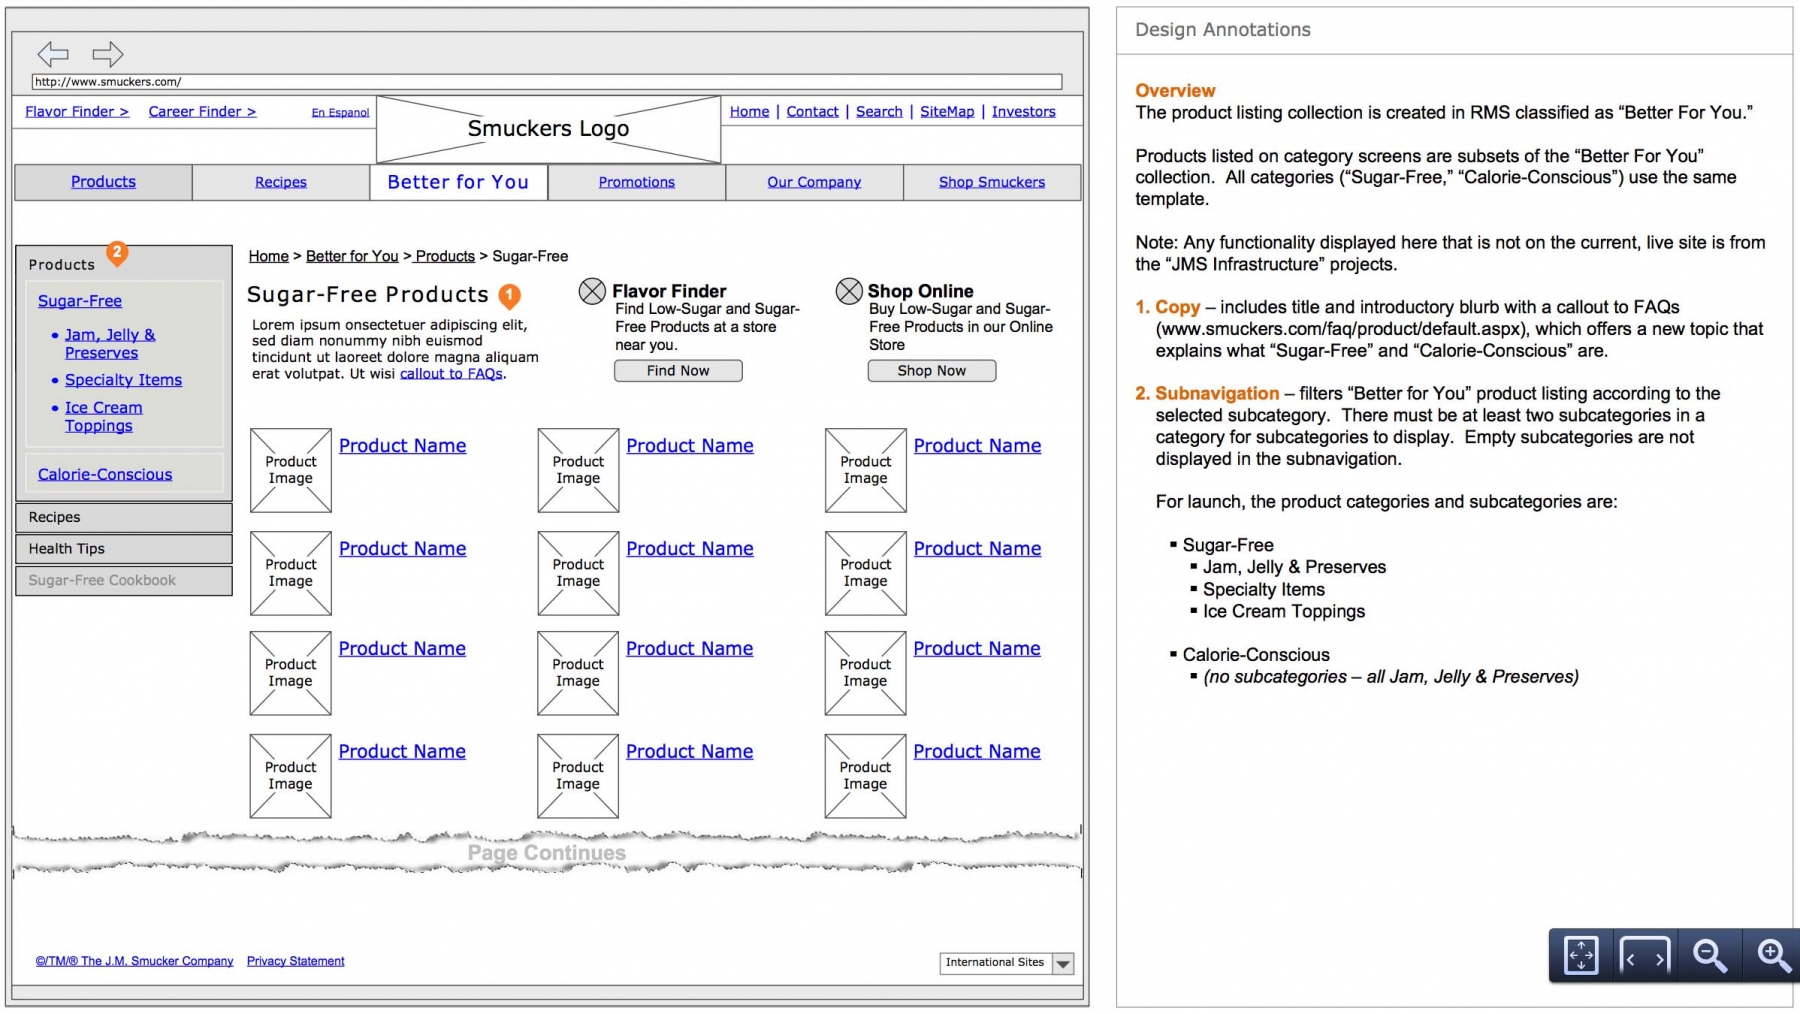1800x1014 pixels.
Task: Click the Better for You breadcrumb
Action: tap(352, 256)
